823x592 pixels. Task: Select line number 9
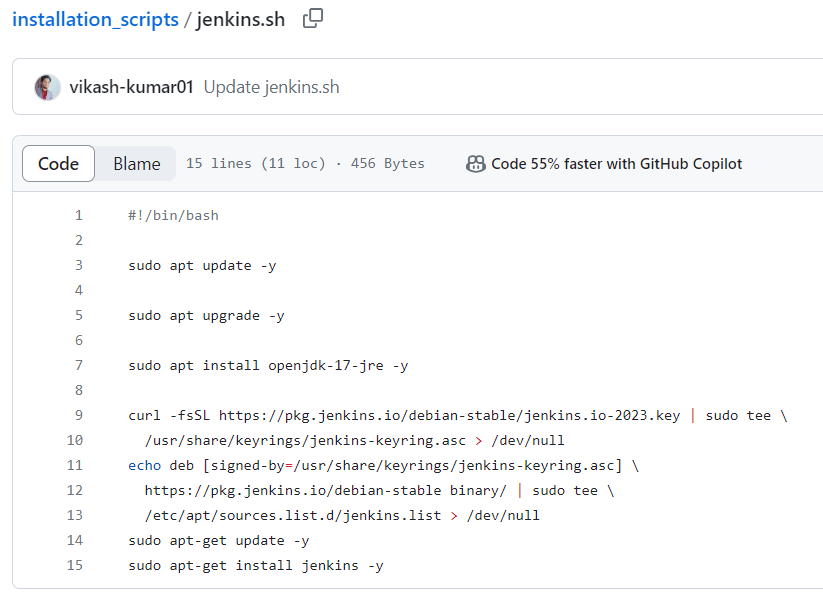(79, 415)
